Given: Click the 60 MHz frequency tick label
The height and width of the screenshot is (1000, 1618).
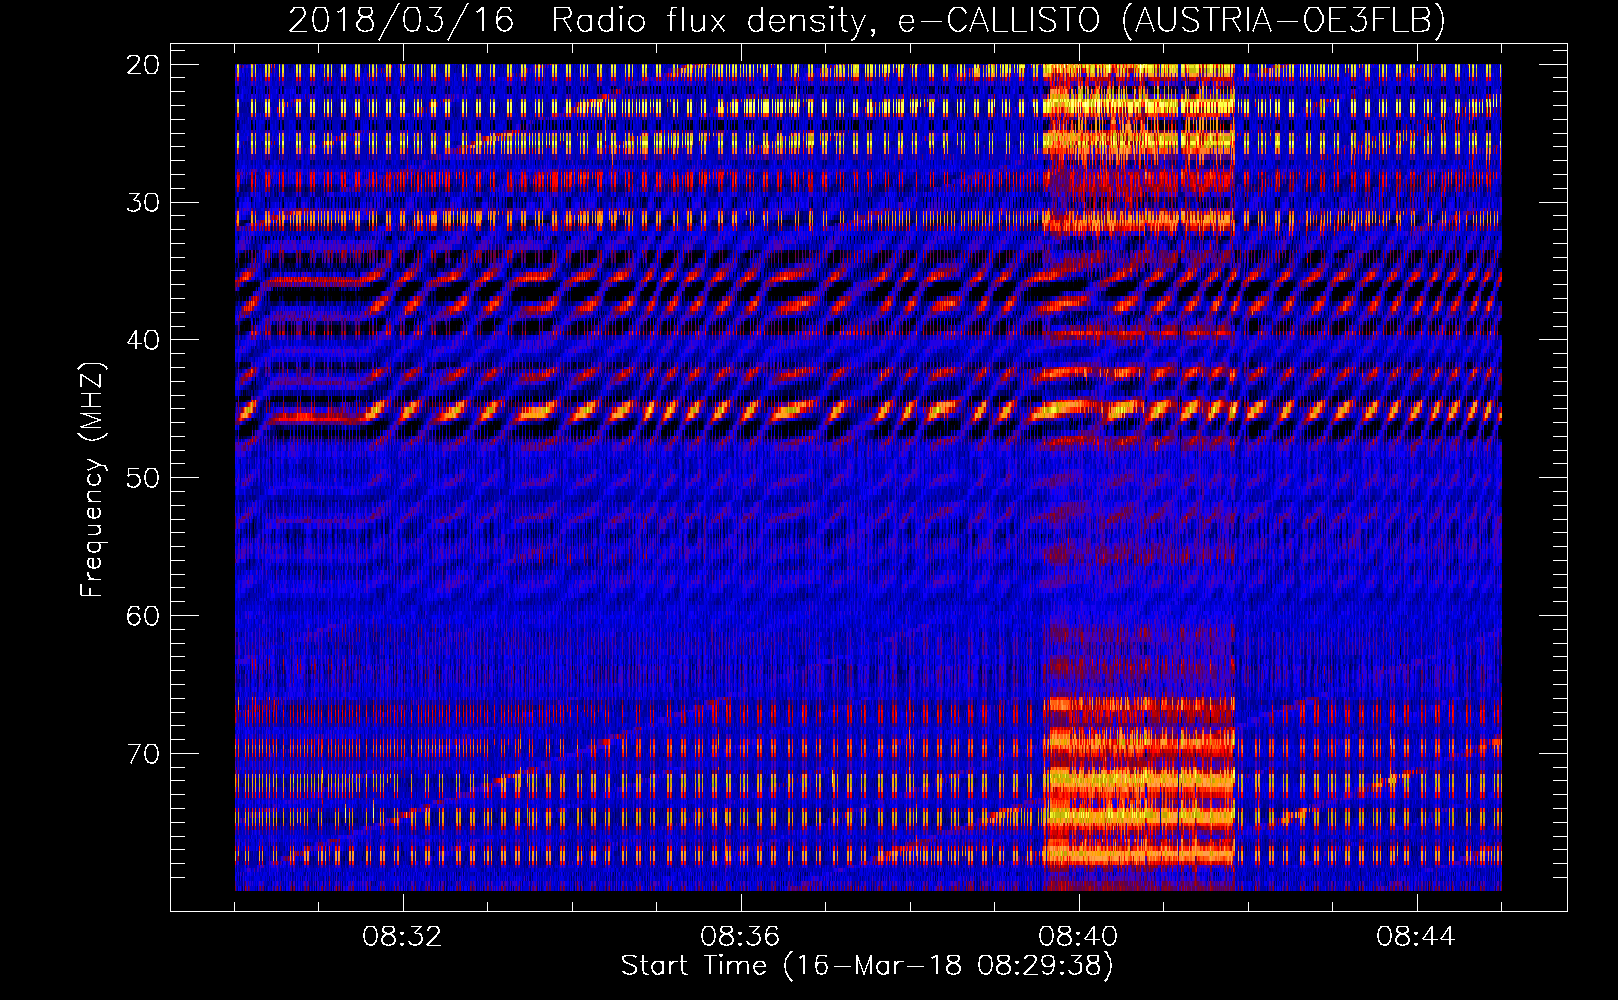Looking at the screenshot, I should pyautogui.click(x=144, y=615).
